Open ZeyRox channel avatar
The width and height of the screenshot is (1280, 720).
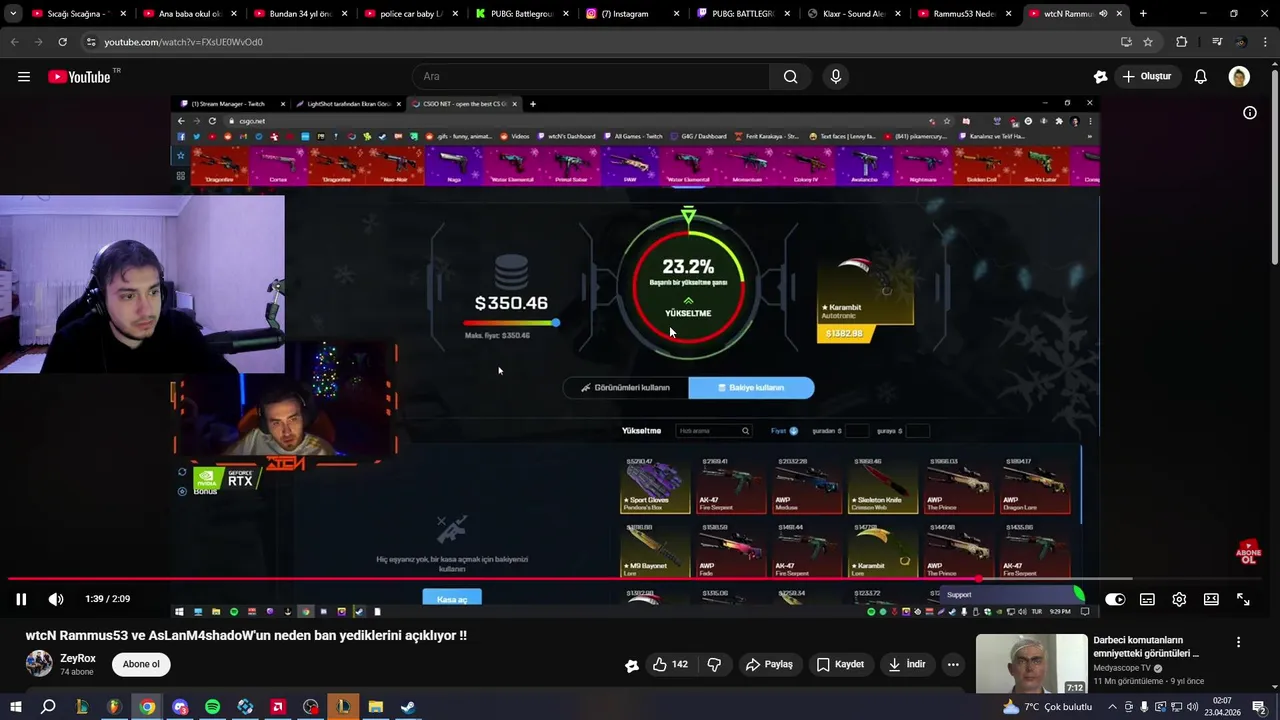point(39,664)
